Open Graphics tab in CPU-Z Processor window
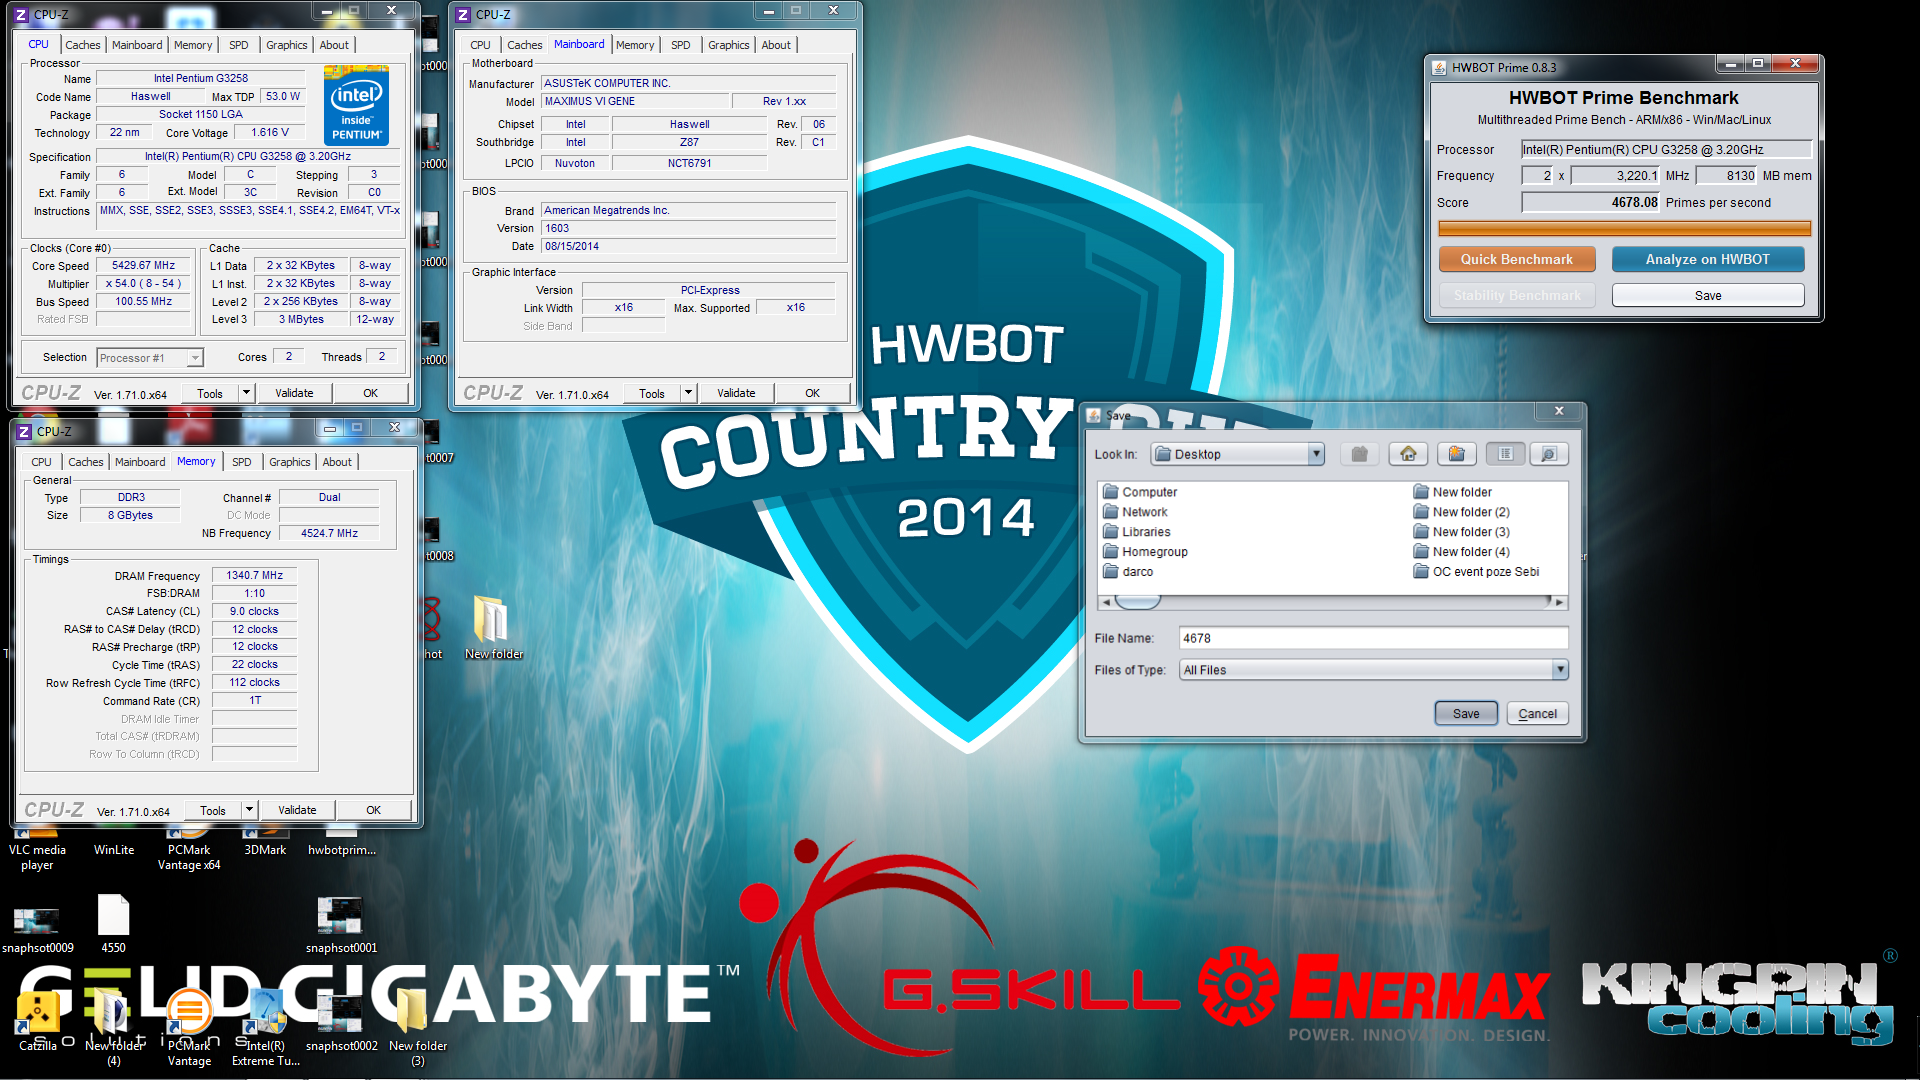Viewport: 1920px width, 1080px height. (x=287, y=45)
